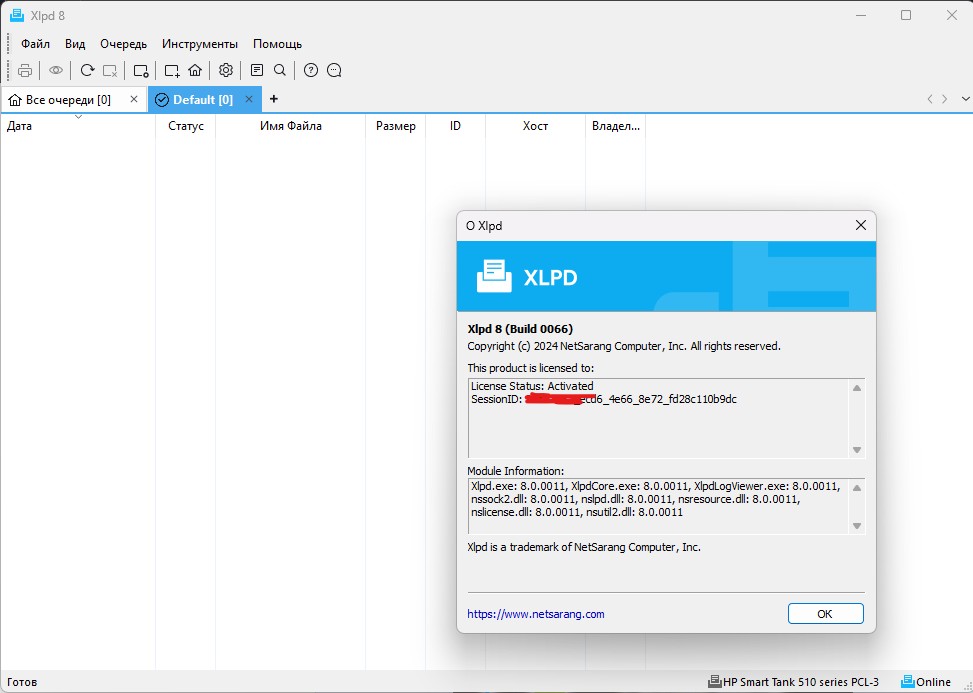Image resolution: width=973 pixels, height=693 pixels.
Task: Click the Print icon in the toolbar
Action: 25,71
